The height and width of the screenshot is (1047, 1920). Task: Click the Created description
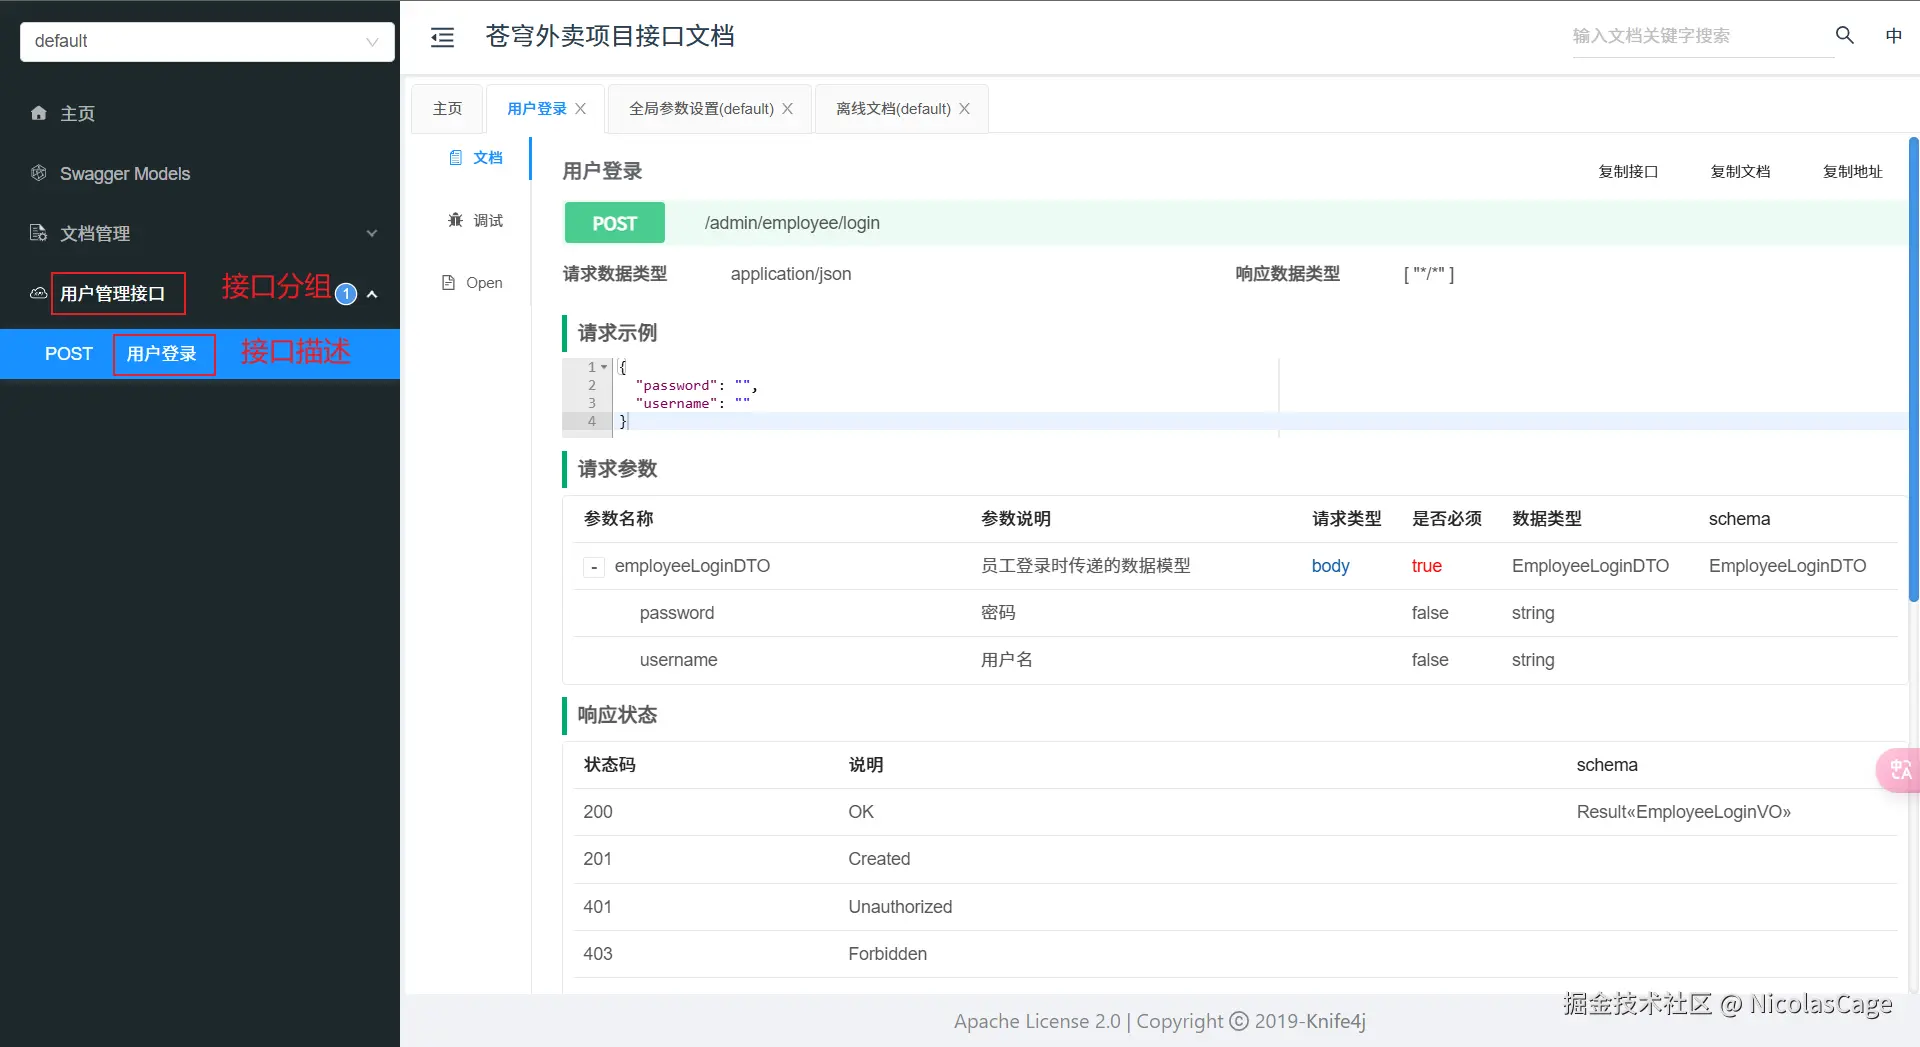(x=879, y=859)
